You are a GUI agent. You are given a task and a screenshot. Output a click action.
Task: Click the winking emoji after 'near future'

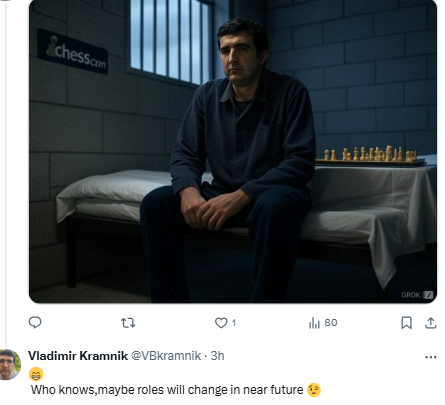(x=314, y=390)
